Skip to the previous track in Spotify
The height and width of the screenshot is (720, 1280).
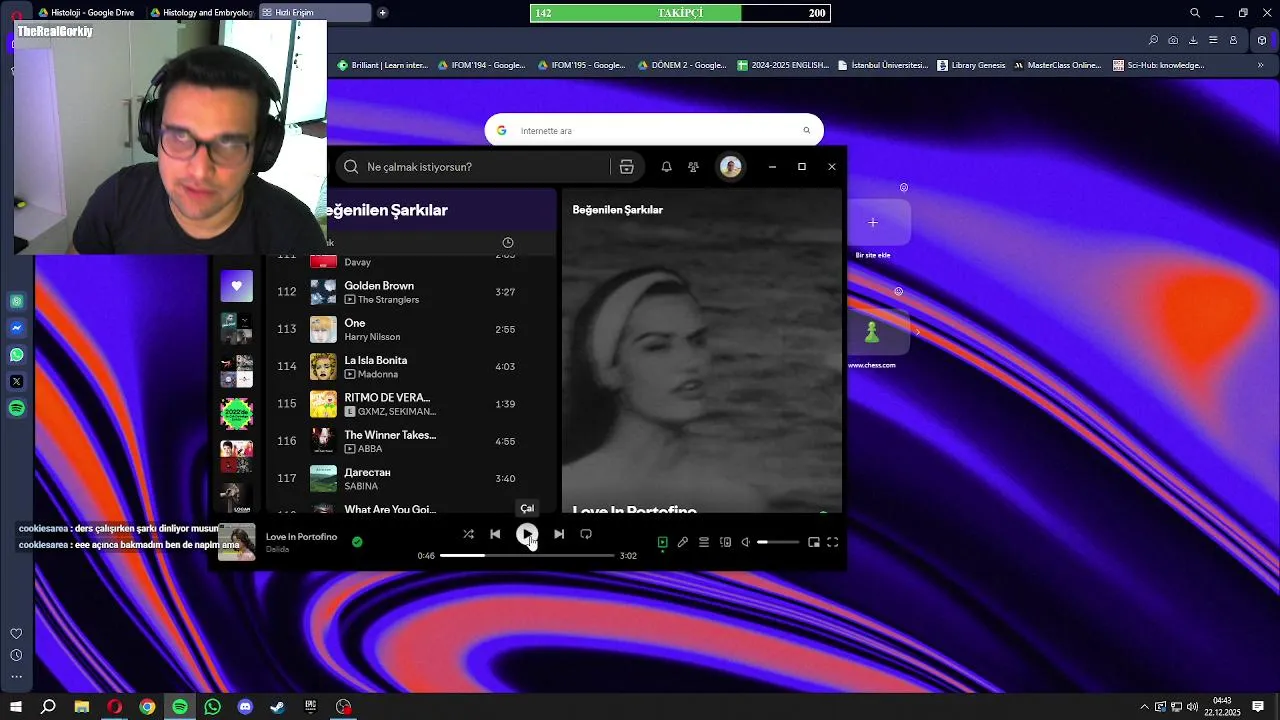coord(495,534)
